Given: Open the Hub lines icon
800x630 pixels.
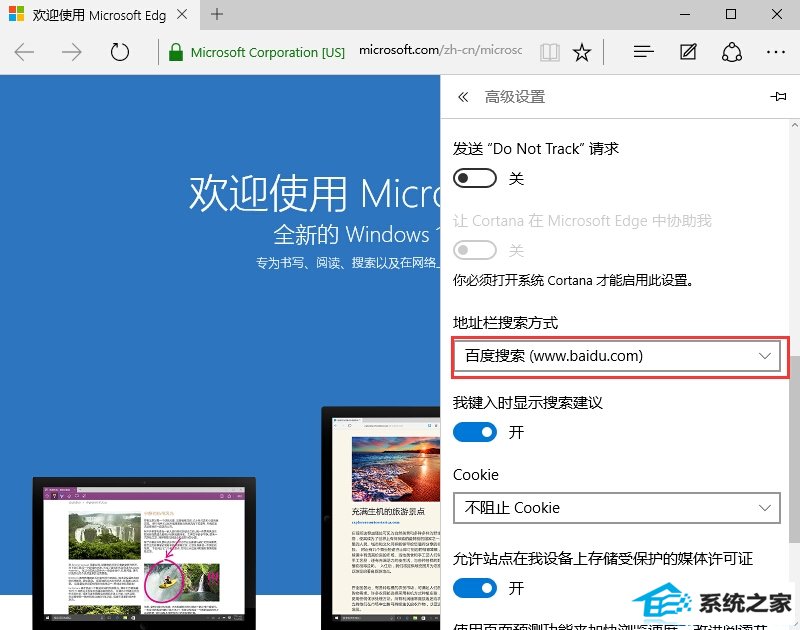Looking at the screenshot, I should pos(643,52).
